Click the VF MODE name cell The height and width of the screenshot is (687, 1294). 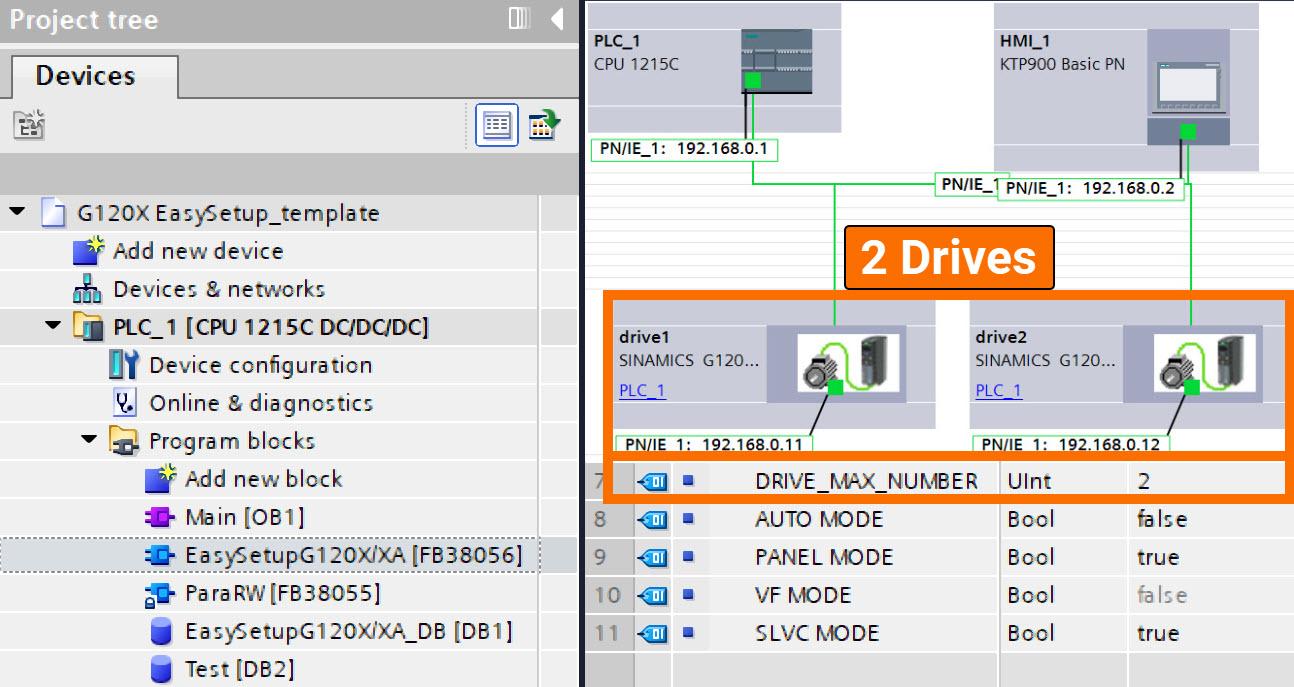[x=803, y=595]
